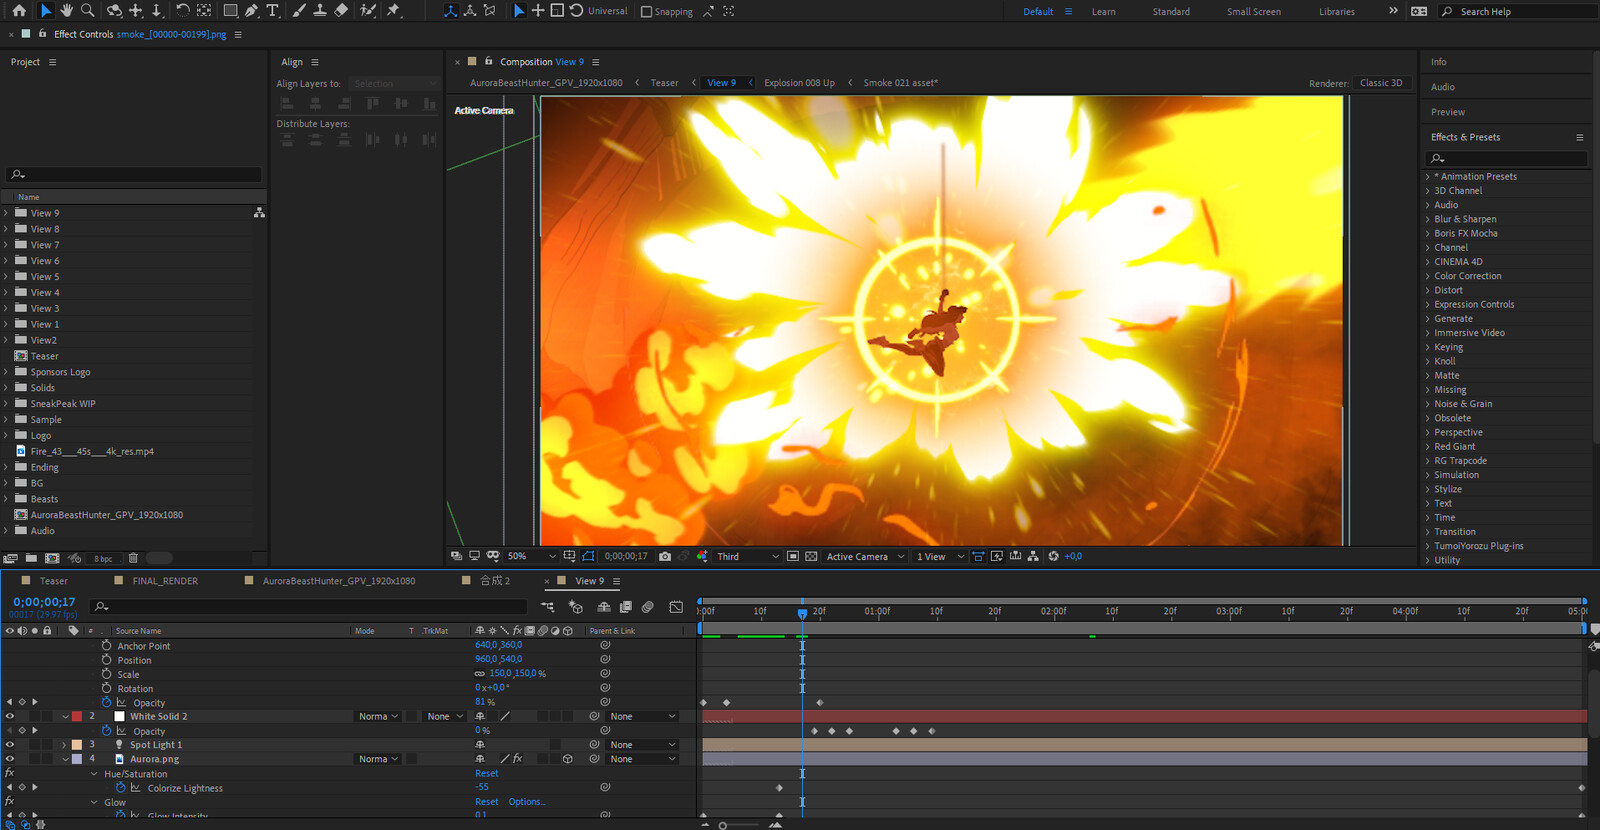Expand the Blur & Sharpen effects category
This screenshot has width=1600, height=830.
(x=1427, y=219)
